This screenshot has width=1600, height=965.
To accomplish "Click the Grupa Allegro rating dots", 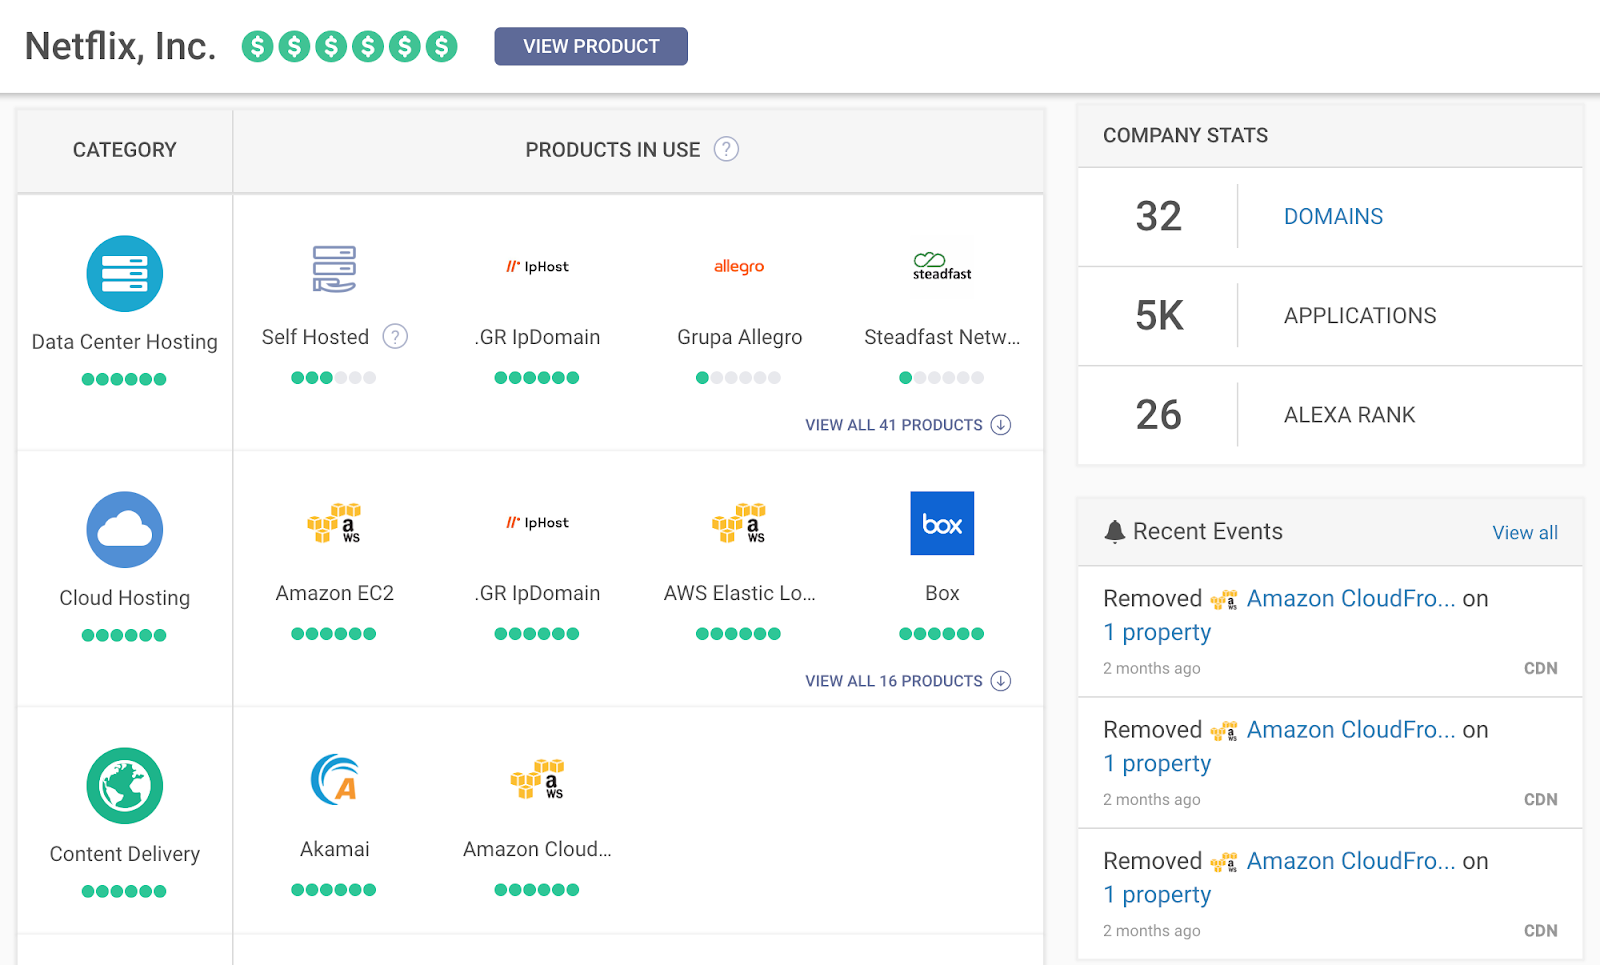I will coord(739,378).
